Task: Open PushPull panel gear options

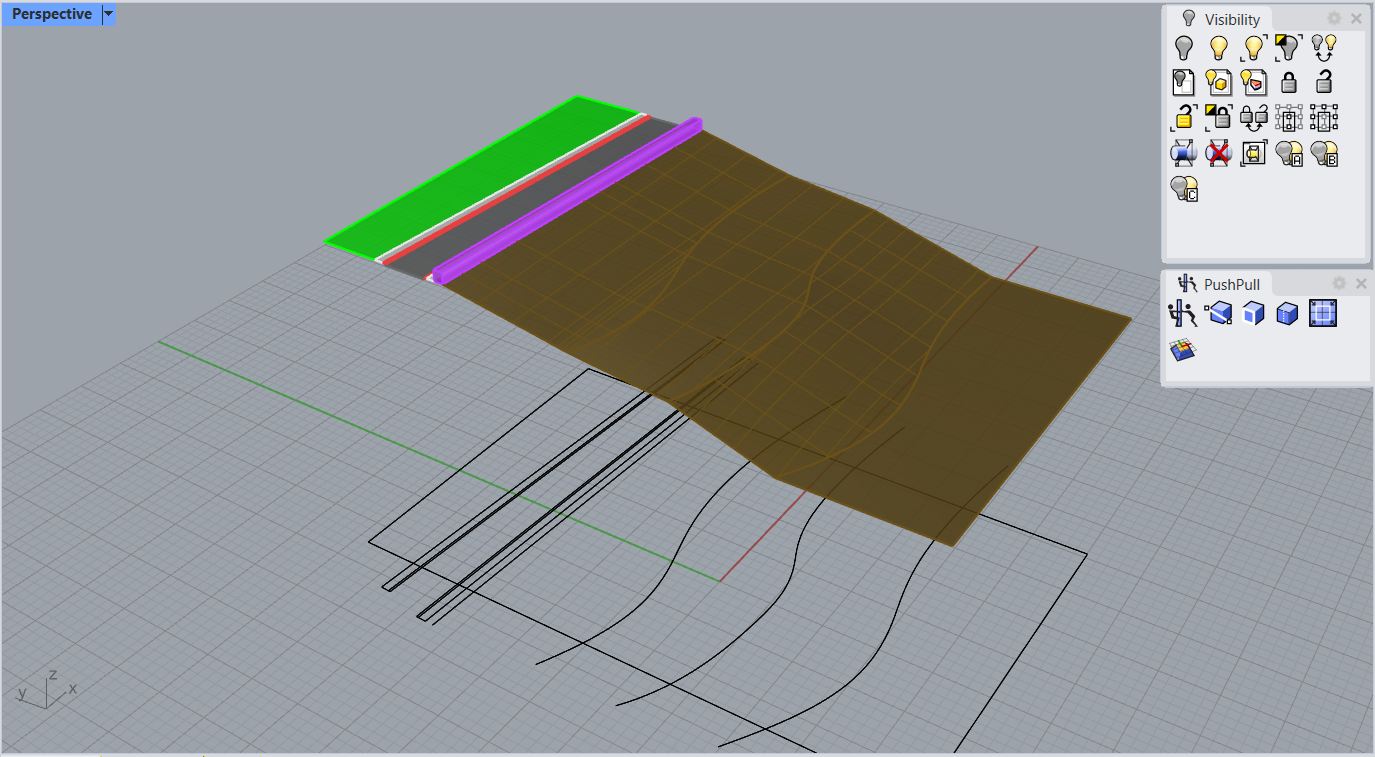Action: point(1339,284)
